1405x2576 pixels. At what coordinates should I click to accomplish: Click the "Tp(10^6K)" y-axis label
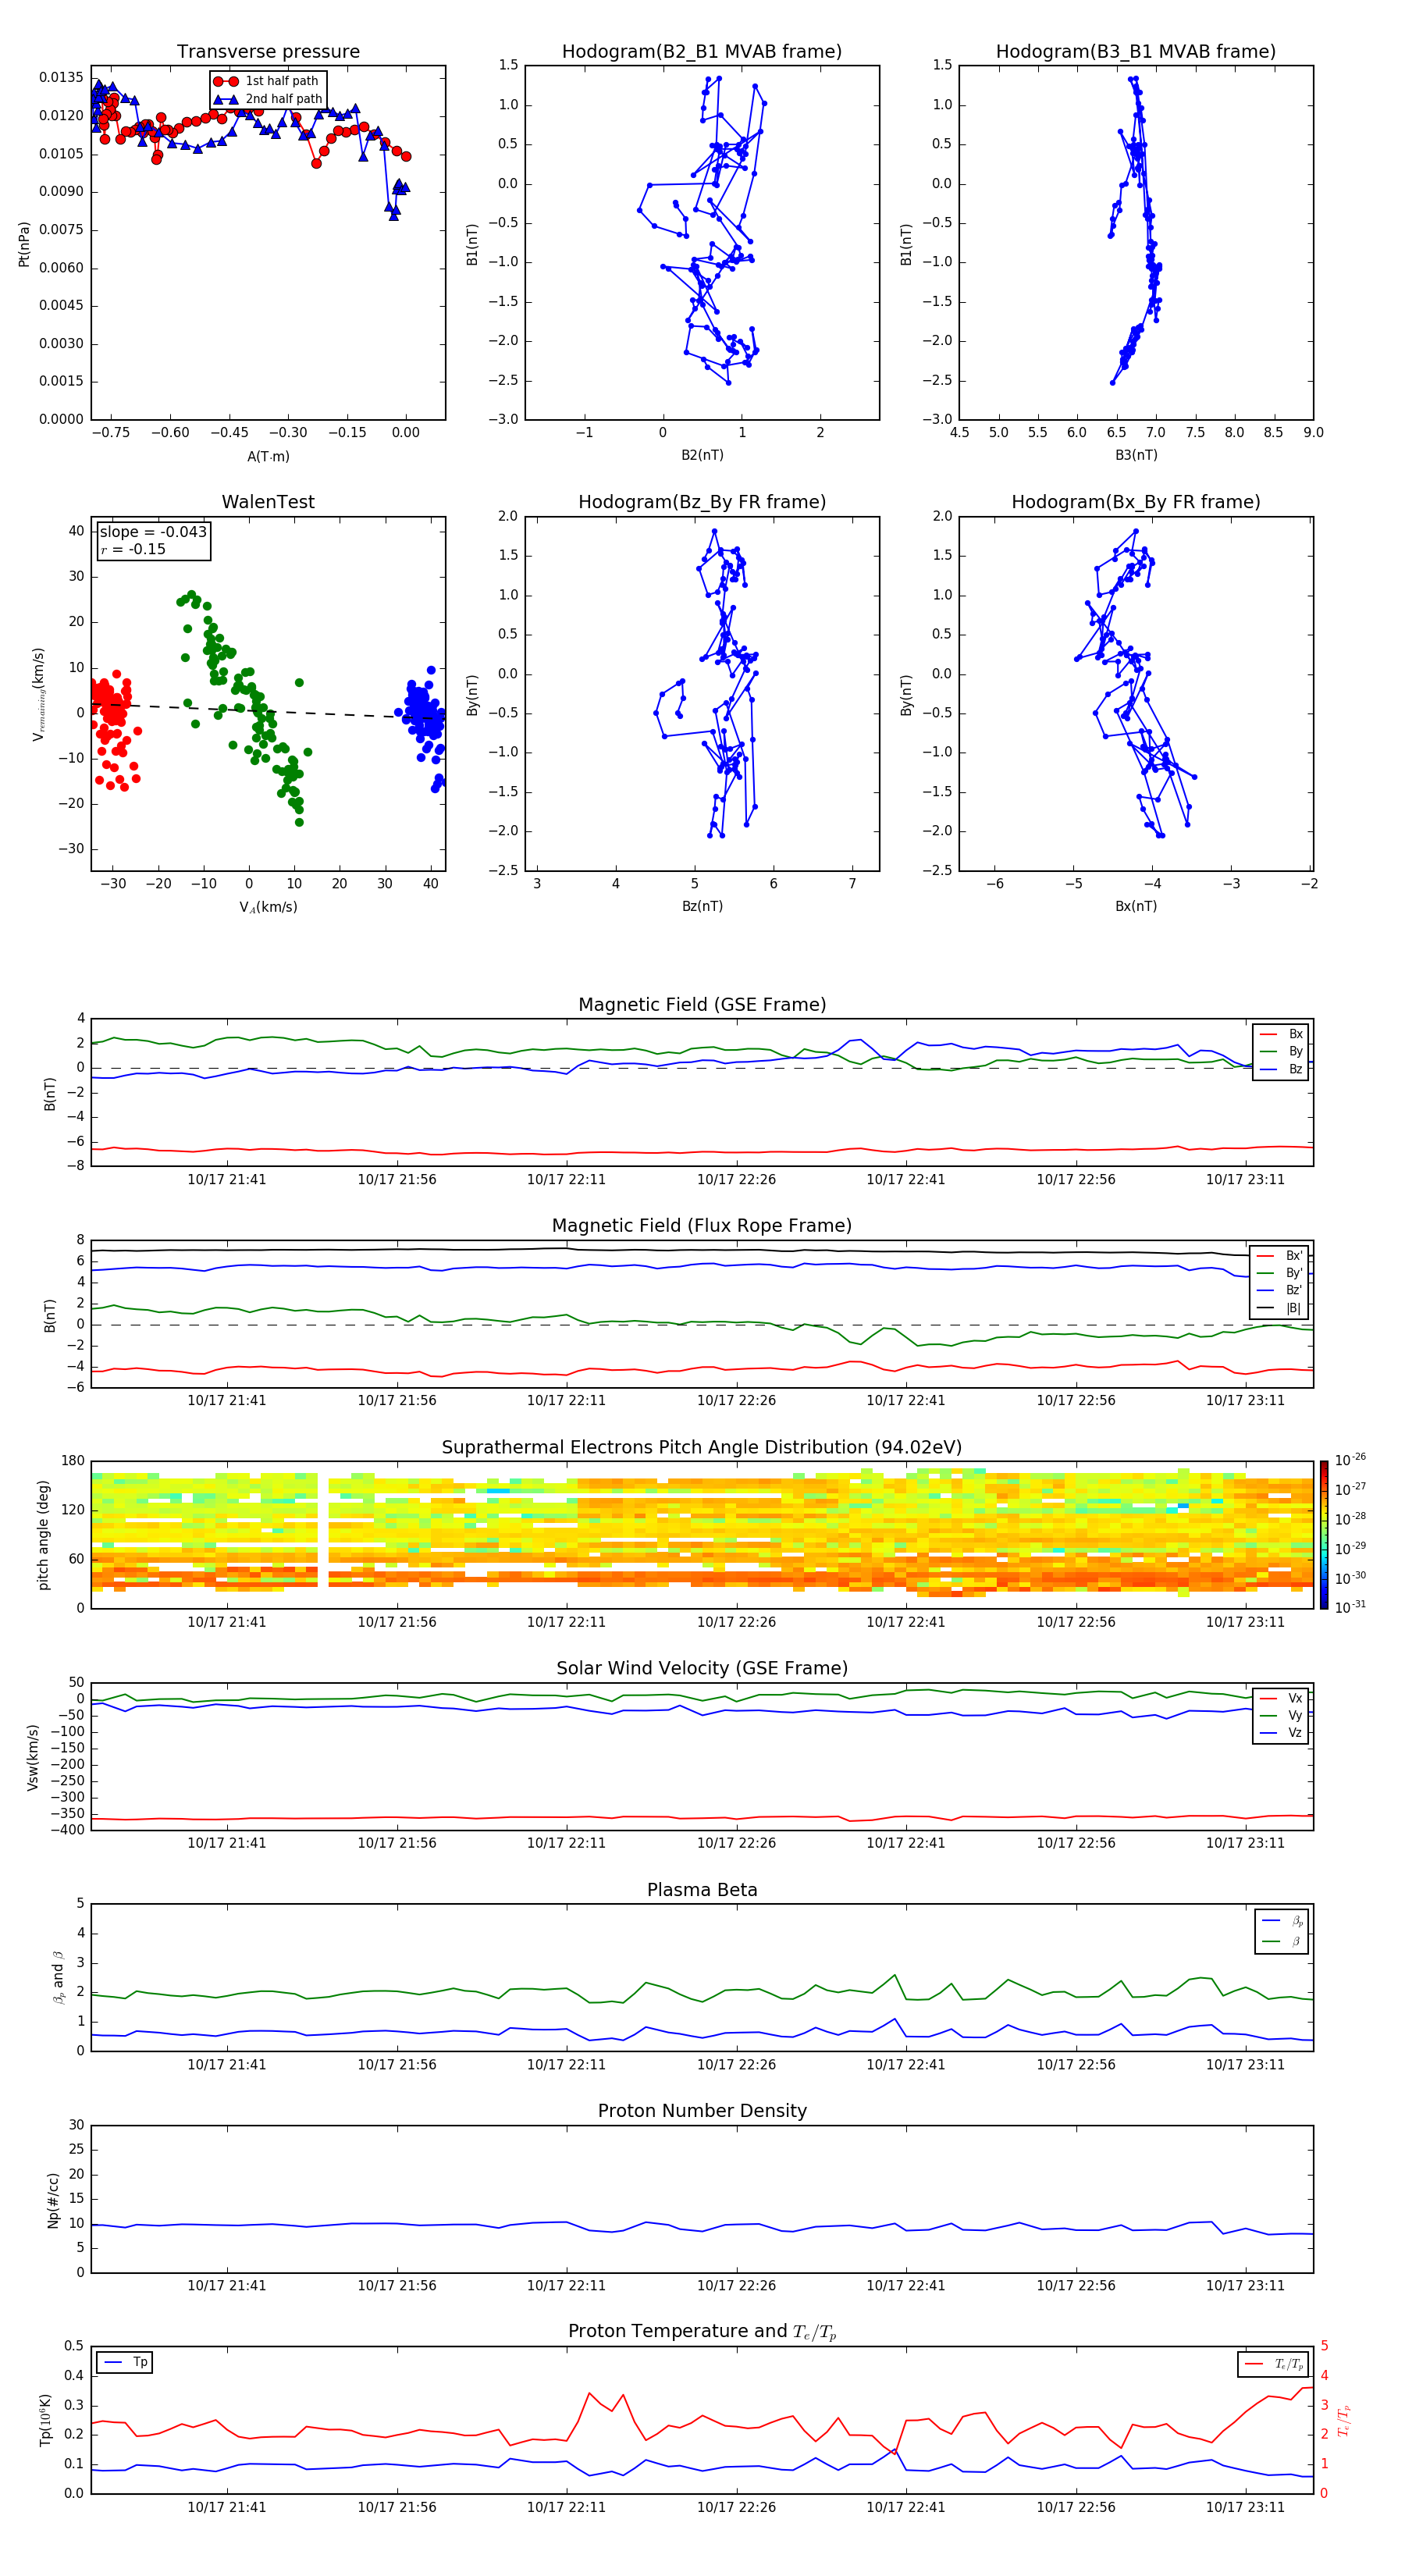point(45,2420)
